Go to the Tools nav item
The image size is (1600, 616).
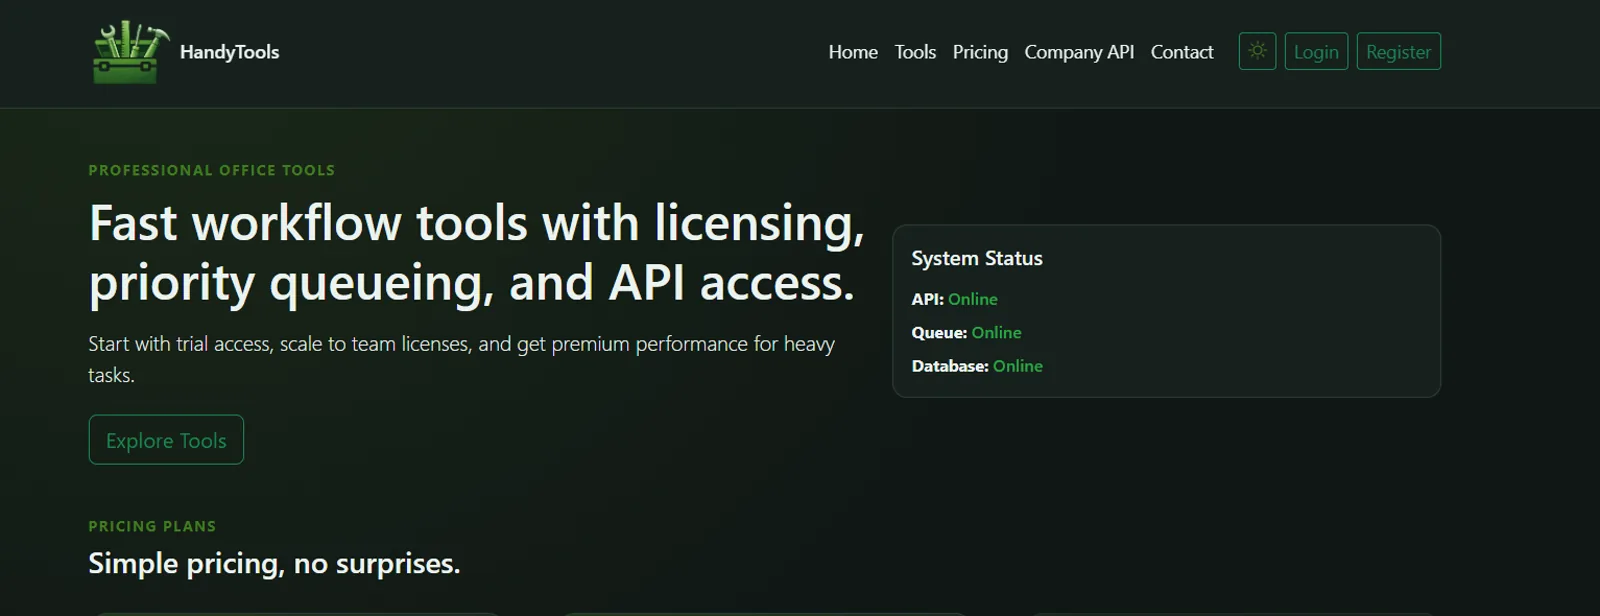[x=915, y=52]
